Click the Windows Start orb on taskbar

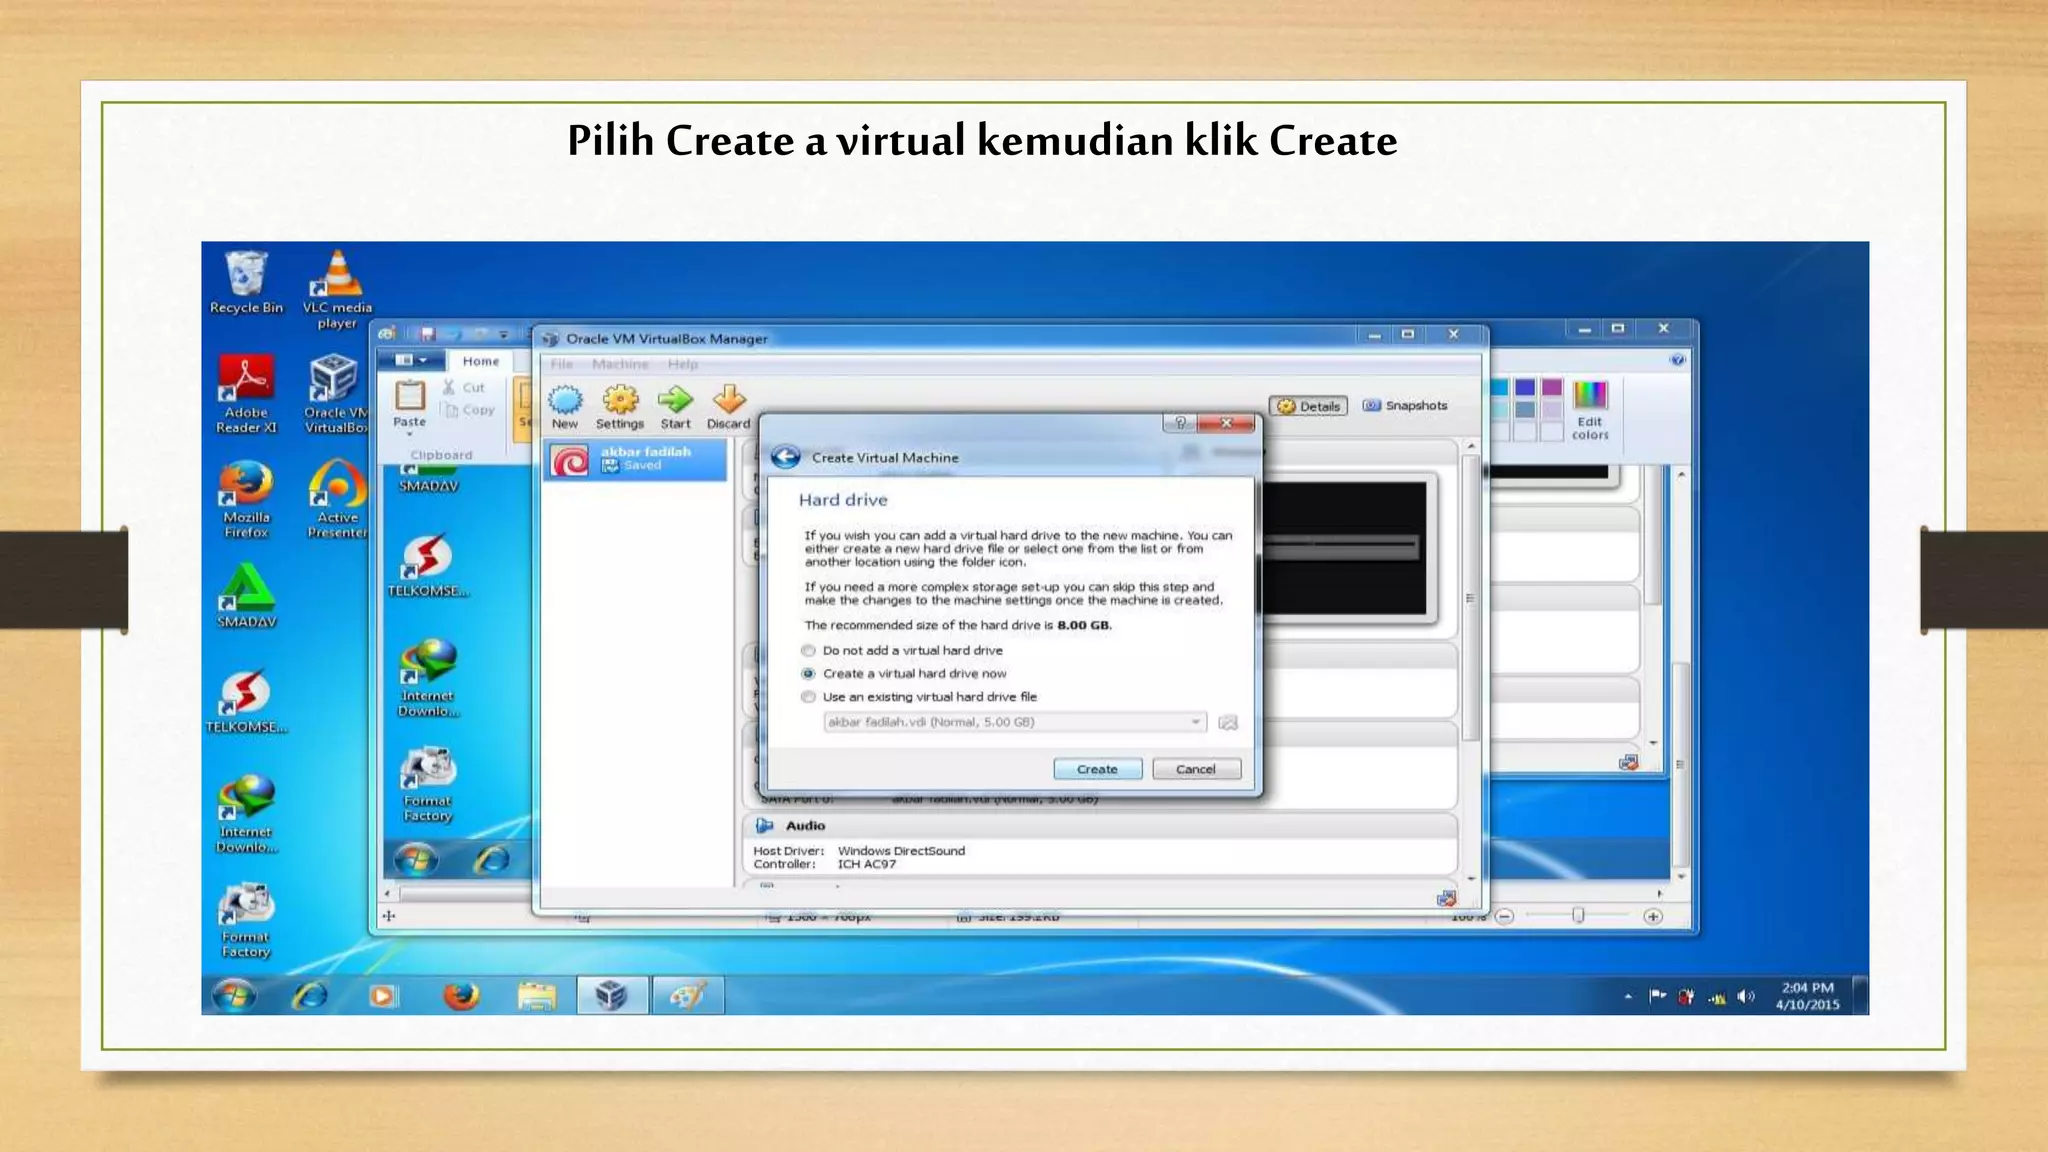click(234, 995)
